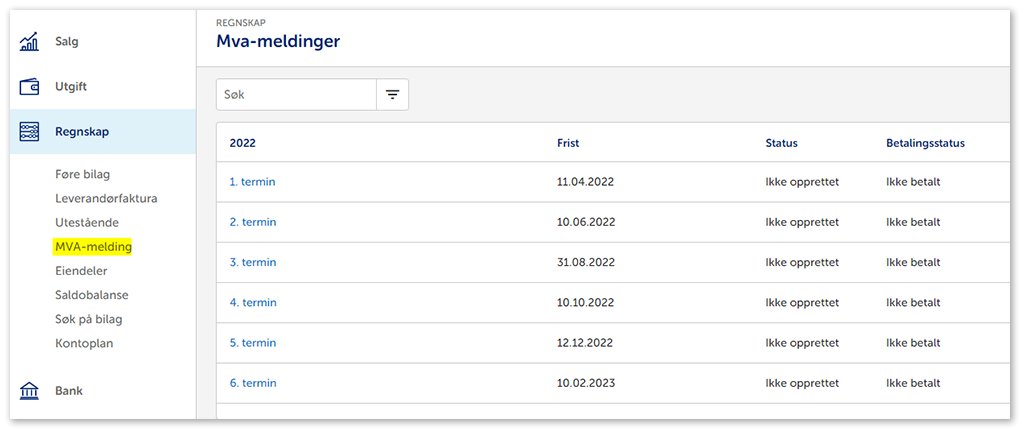Open the 3. termin link
The width and height of the screenshot is (1020, 429).
[x=253, y=262]
